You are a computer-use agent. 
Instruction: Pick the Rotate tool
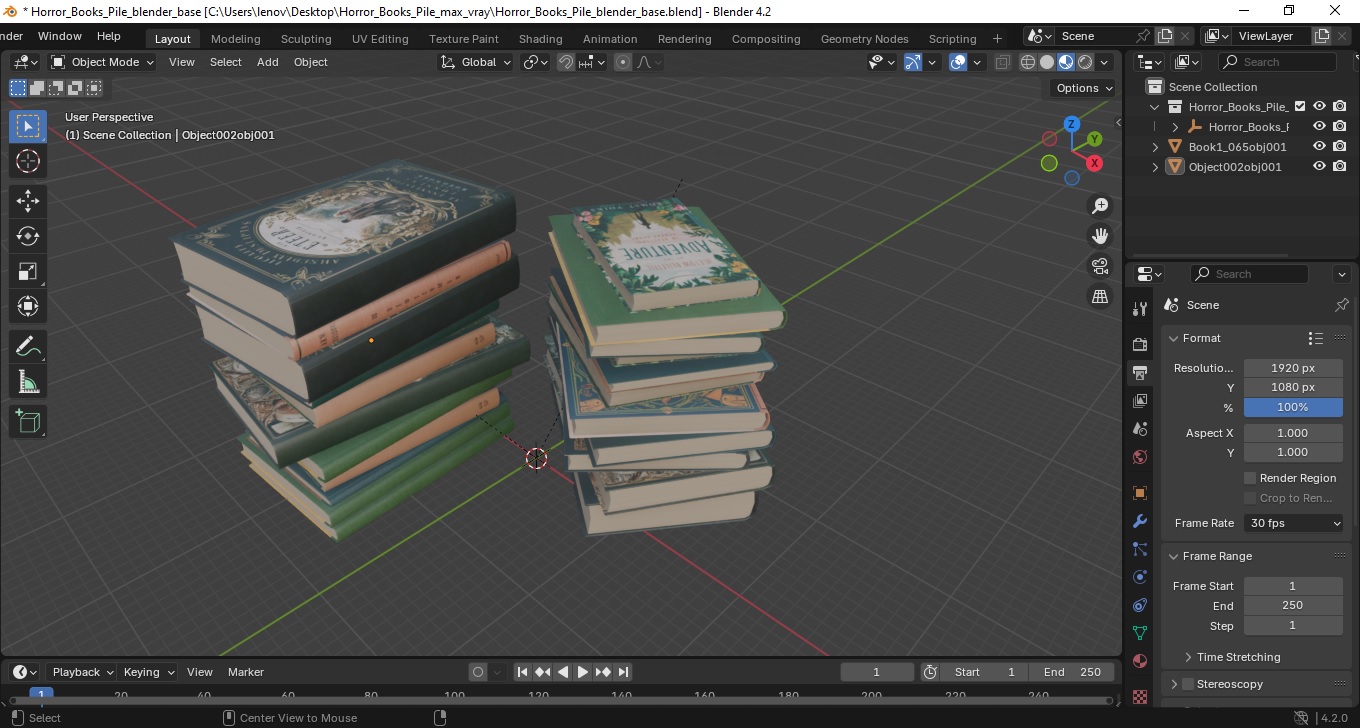pyautogui.click(x=28, y=236)
